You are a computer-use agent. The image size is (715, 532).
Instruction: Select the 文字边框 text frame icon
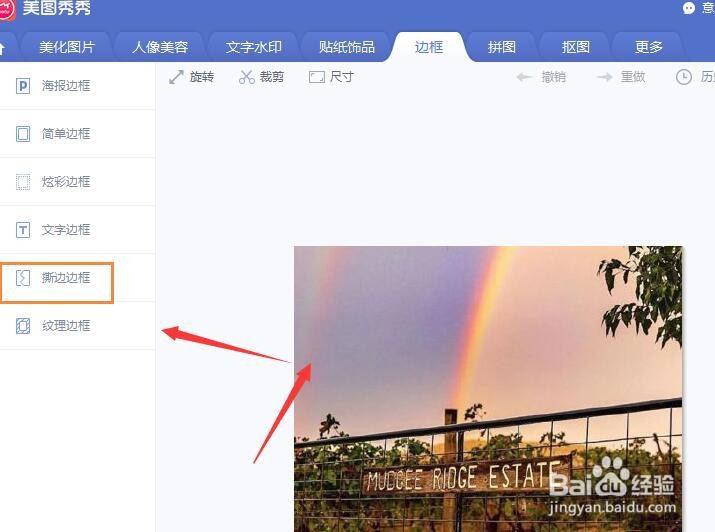pos(23,230)
